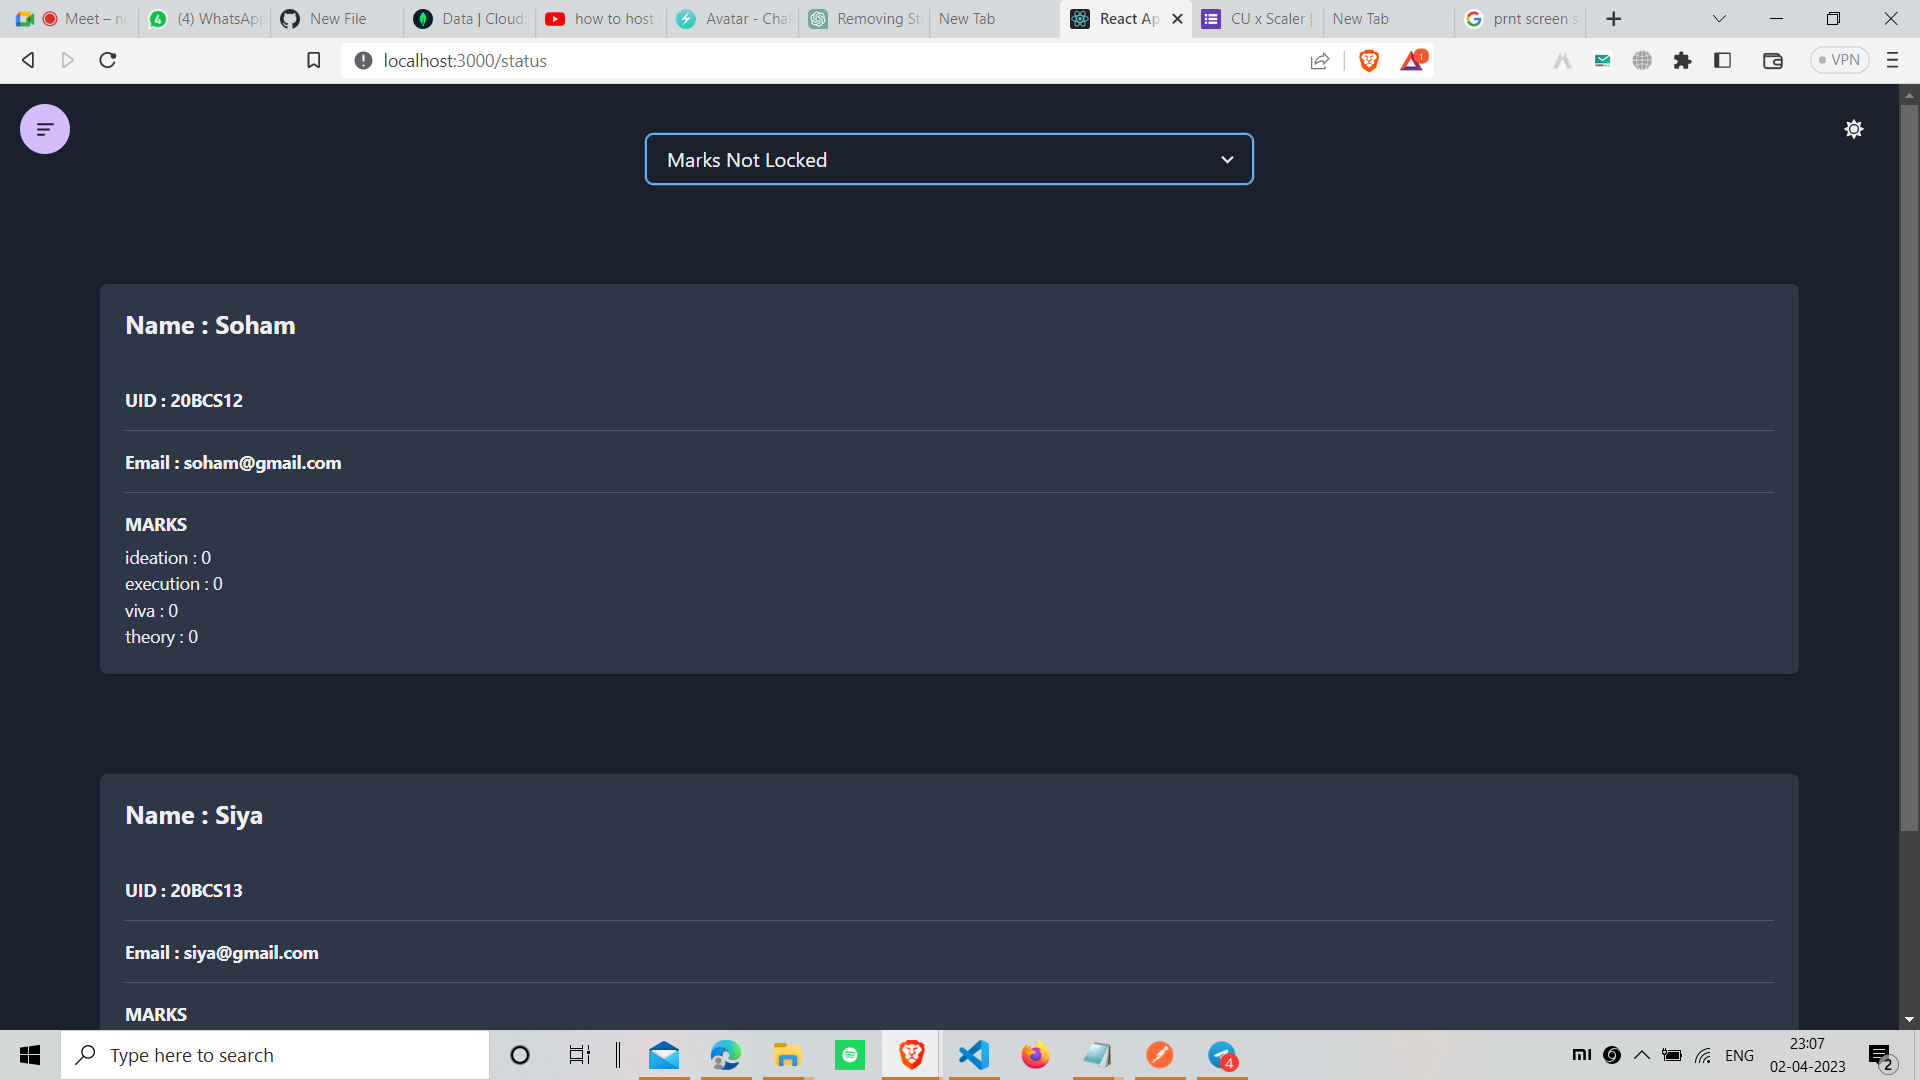Reload the status page

[x=107, y=60]
